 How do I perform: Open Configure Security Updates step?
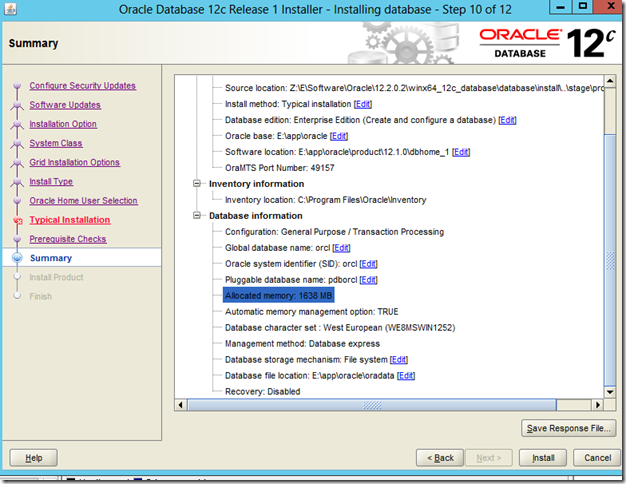(x=82, y=86)
